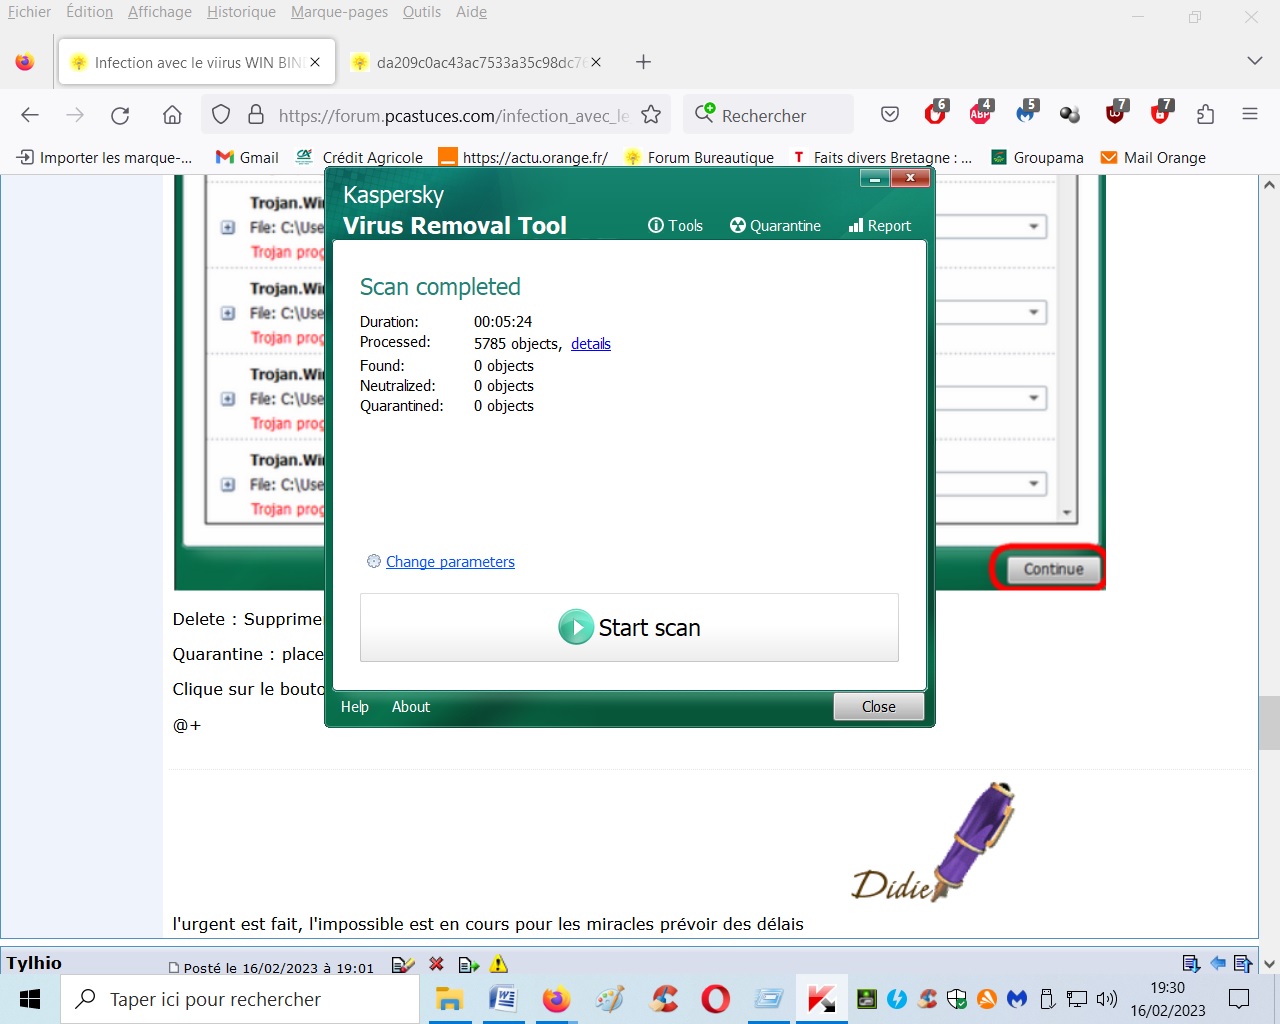Go back to previous page in Firefox
The image size is (1280, 1024).
pos(30,115)
